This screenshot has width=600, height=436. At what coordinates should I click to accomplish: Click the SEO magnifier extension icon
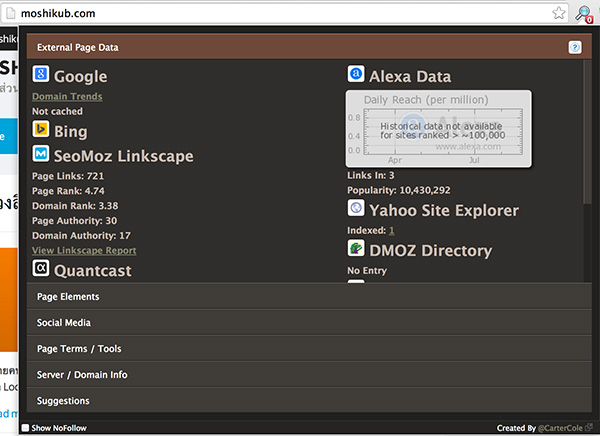[584, 14]
